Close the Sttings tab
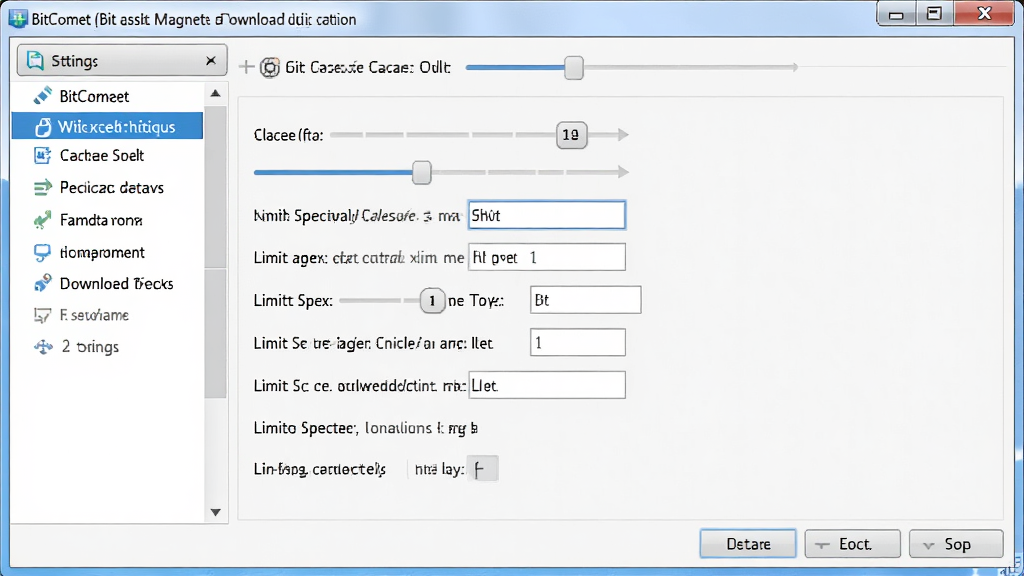1024x576 pixels. [210, 61]
